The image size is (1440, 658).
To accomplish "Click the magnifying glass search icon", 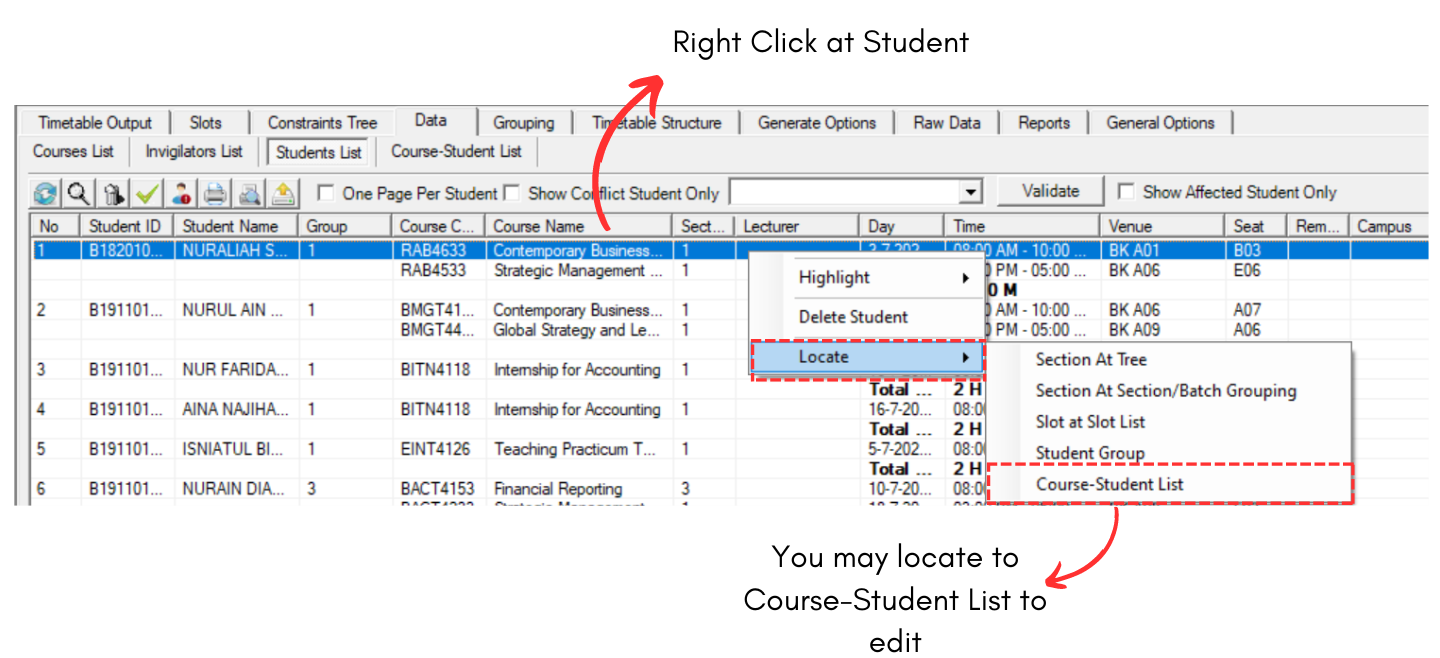I will click(x=77, y=193).
